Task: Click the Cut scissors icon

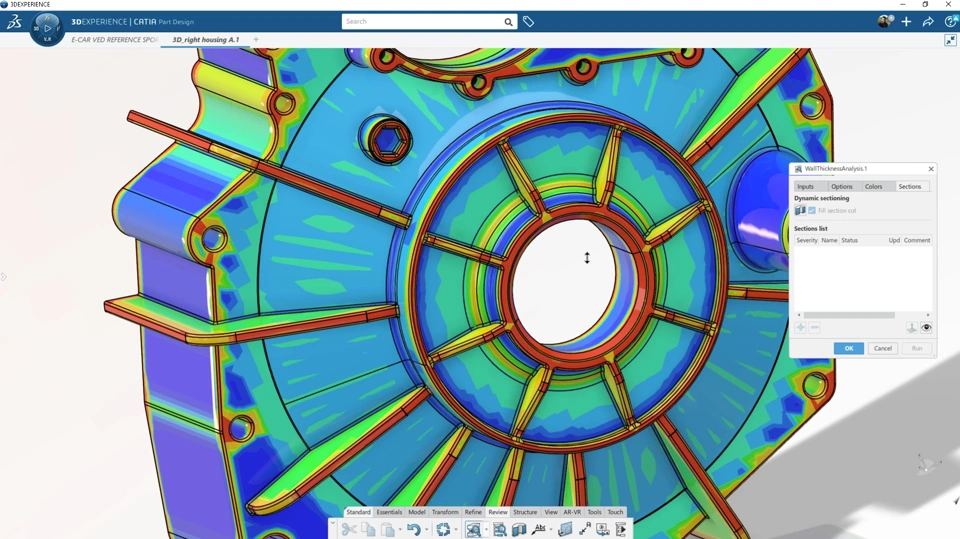Action: tap(349, 529)
